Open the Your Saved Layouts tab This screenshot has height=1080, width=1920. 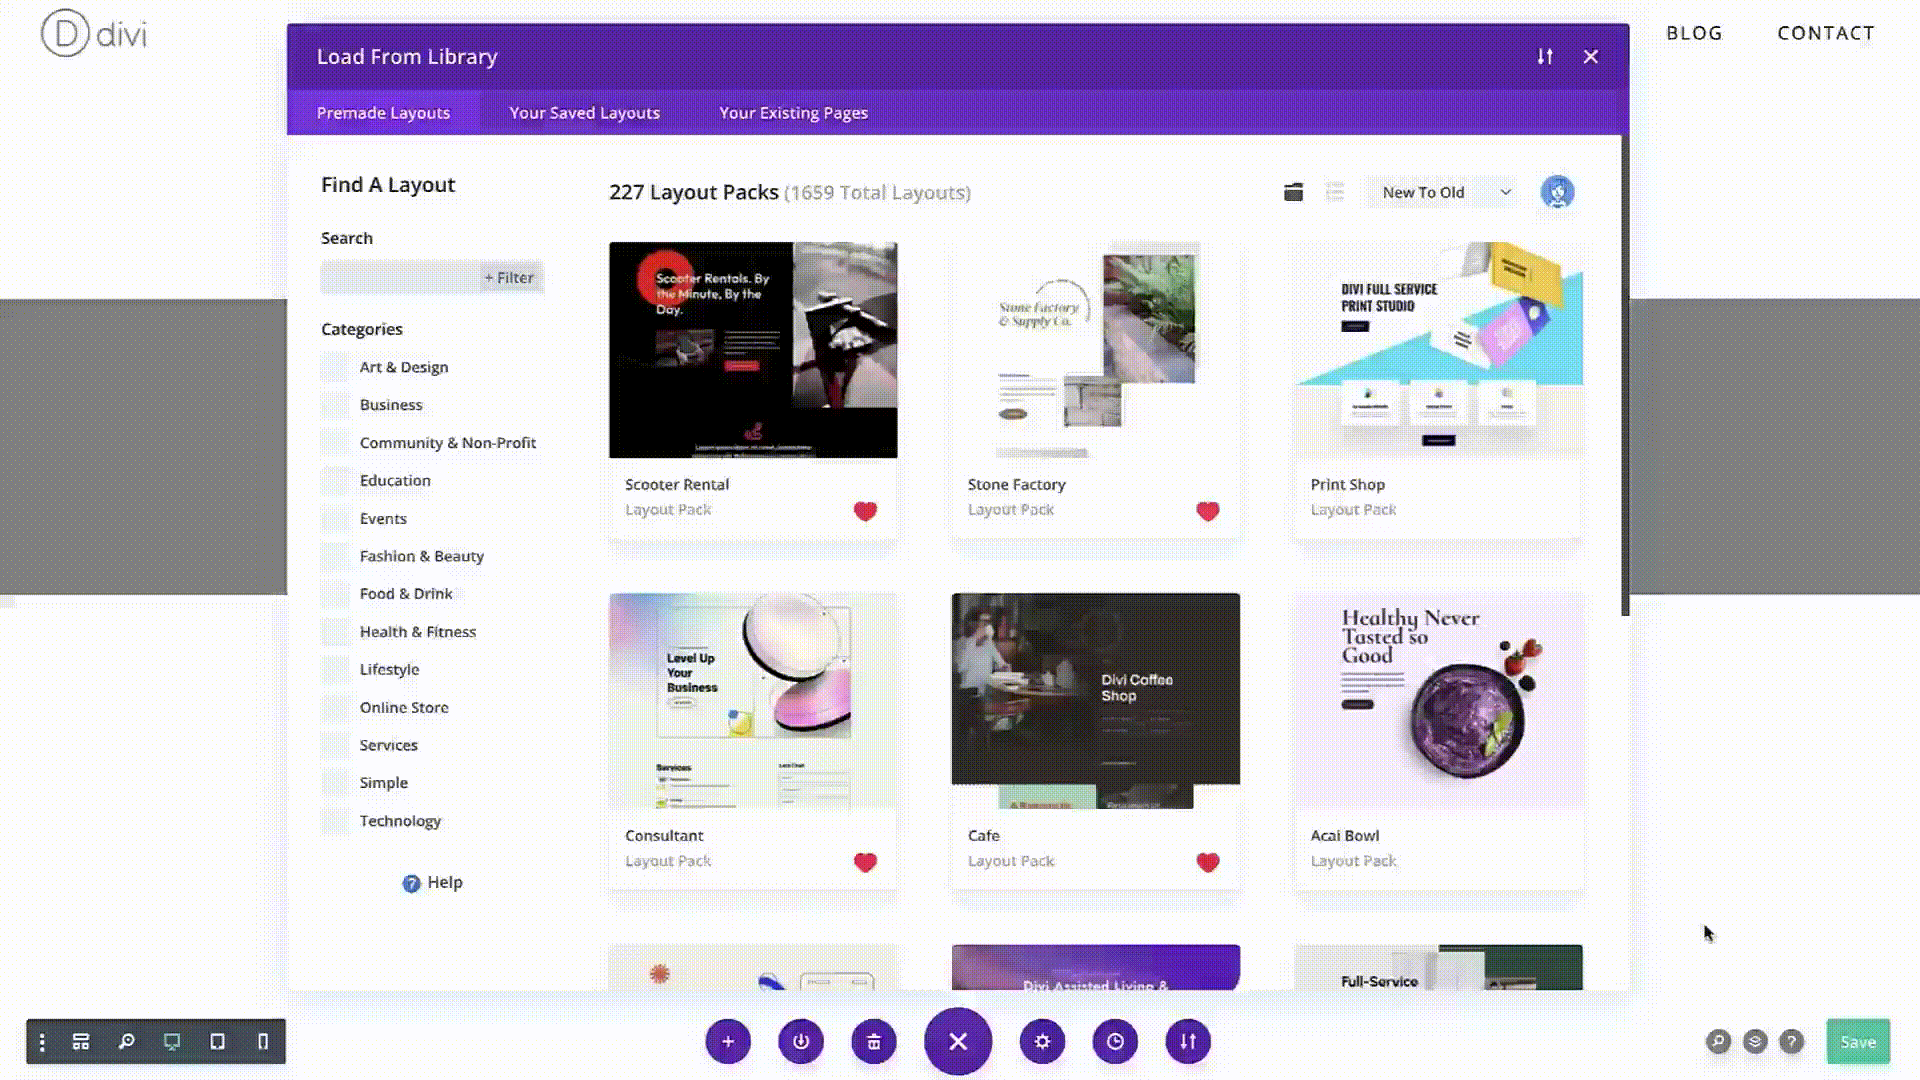(x=584, y=113)
